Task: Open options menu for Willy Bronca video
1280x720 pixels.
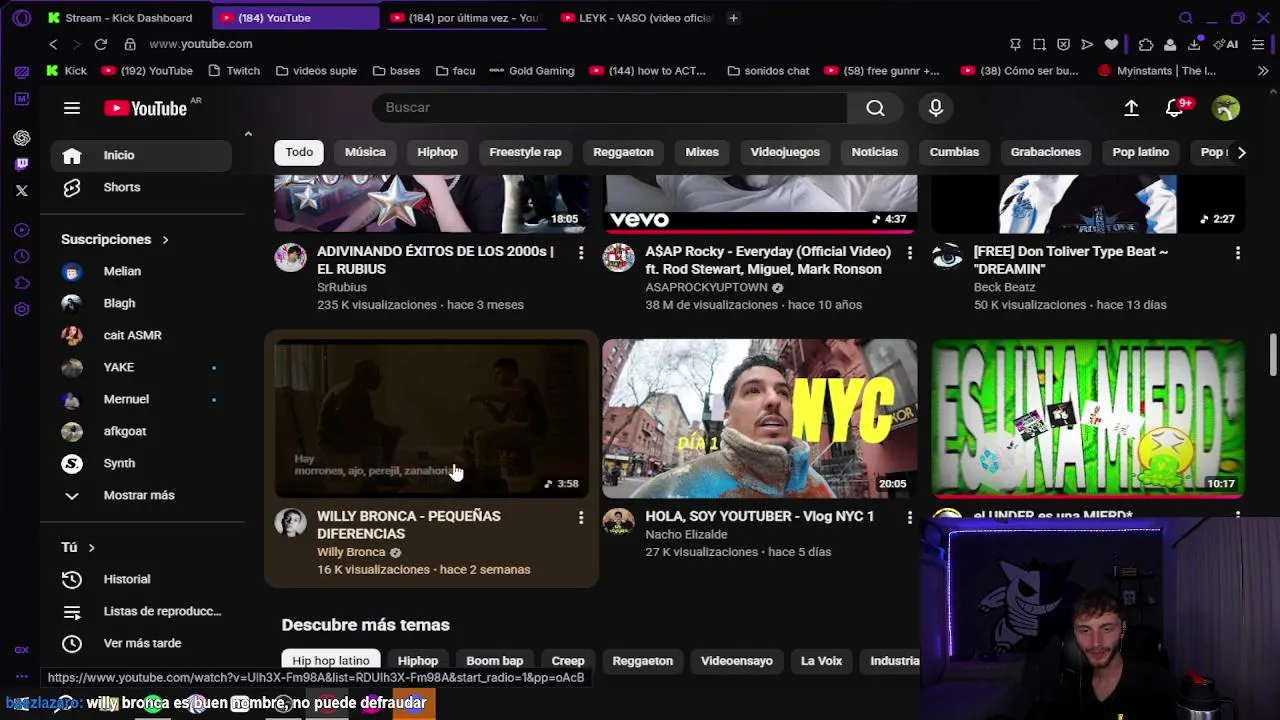Action: [x=581, y=517]
